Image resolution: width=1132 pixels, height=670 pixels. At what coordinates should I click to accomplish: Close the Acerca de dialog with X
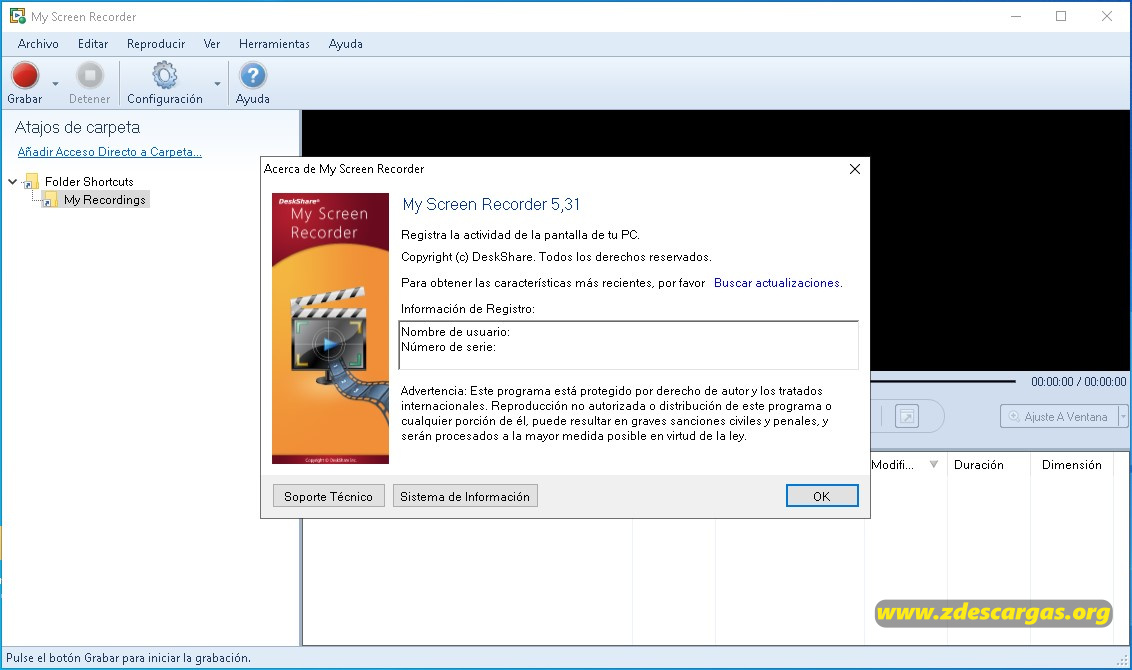point(855,169)
